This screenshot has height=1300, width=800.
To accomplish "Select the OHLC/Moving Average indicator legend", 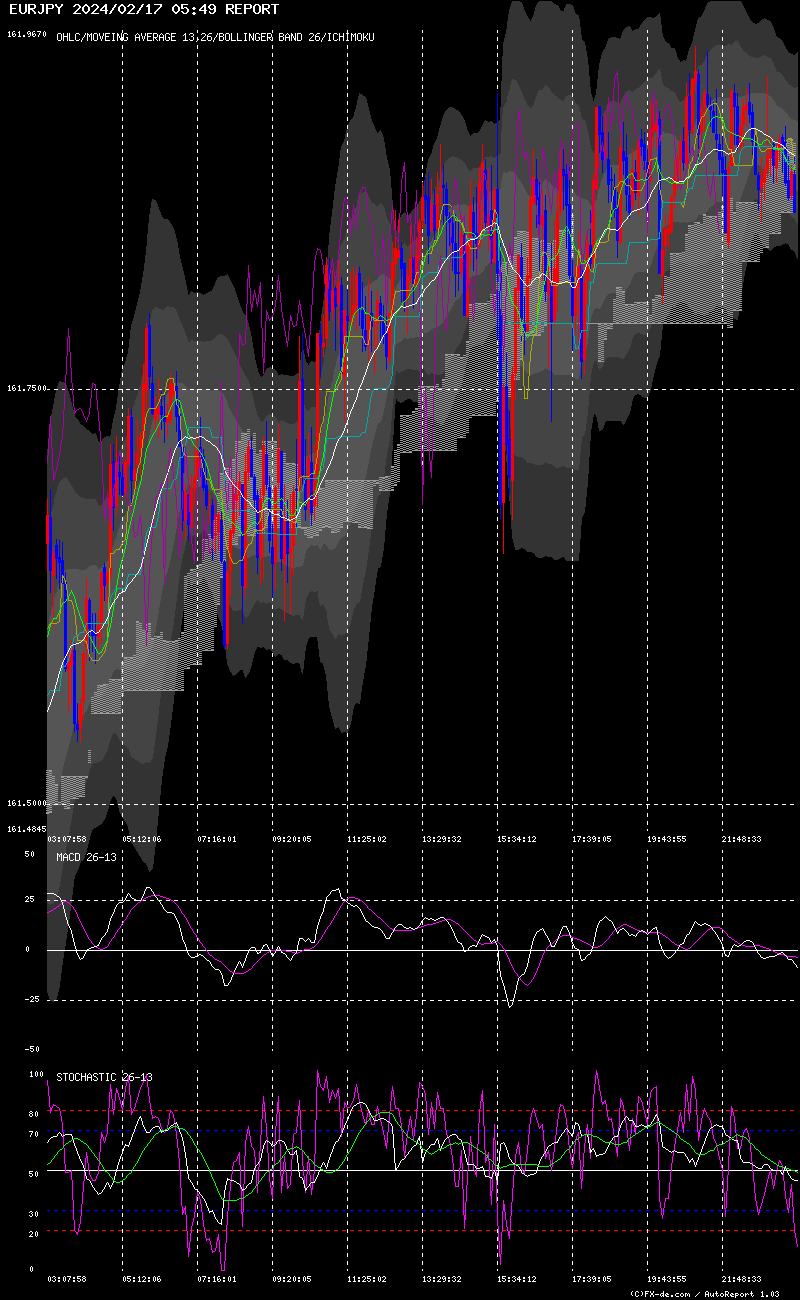I will (215, 37).
